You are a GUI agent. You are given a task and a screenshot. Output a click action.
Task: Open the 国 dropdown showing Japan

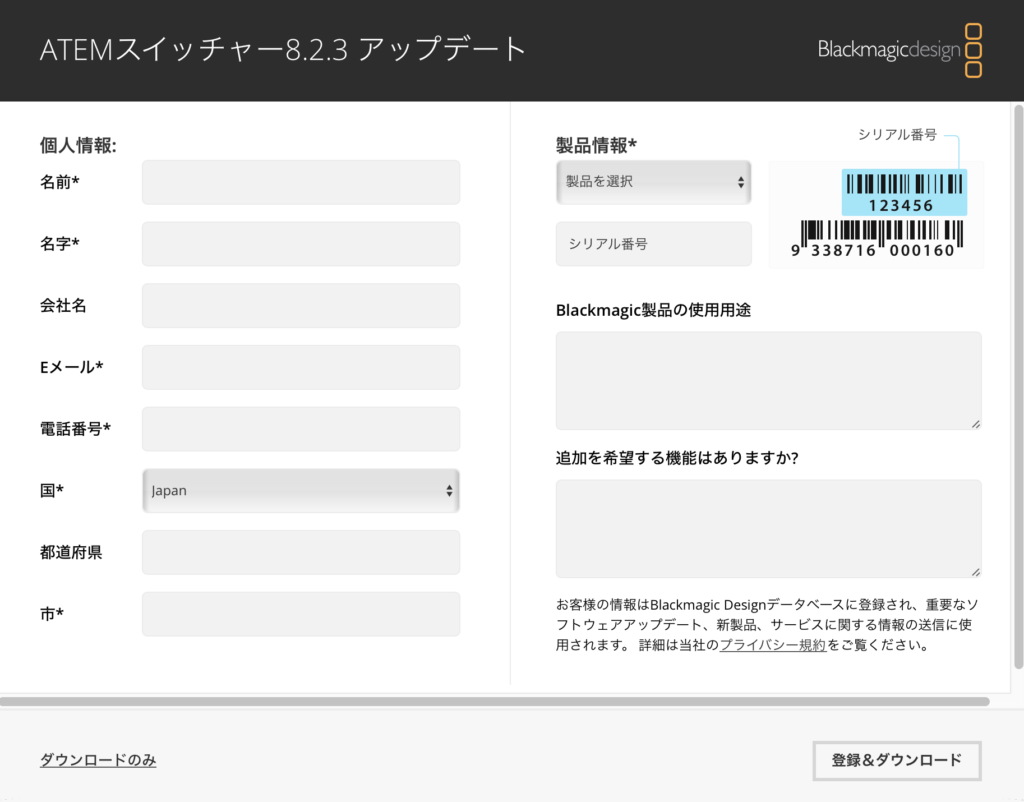[x=301, y=490]
